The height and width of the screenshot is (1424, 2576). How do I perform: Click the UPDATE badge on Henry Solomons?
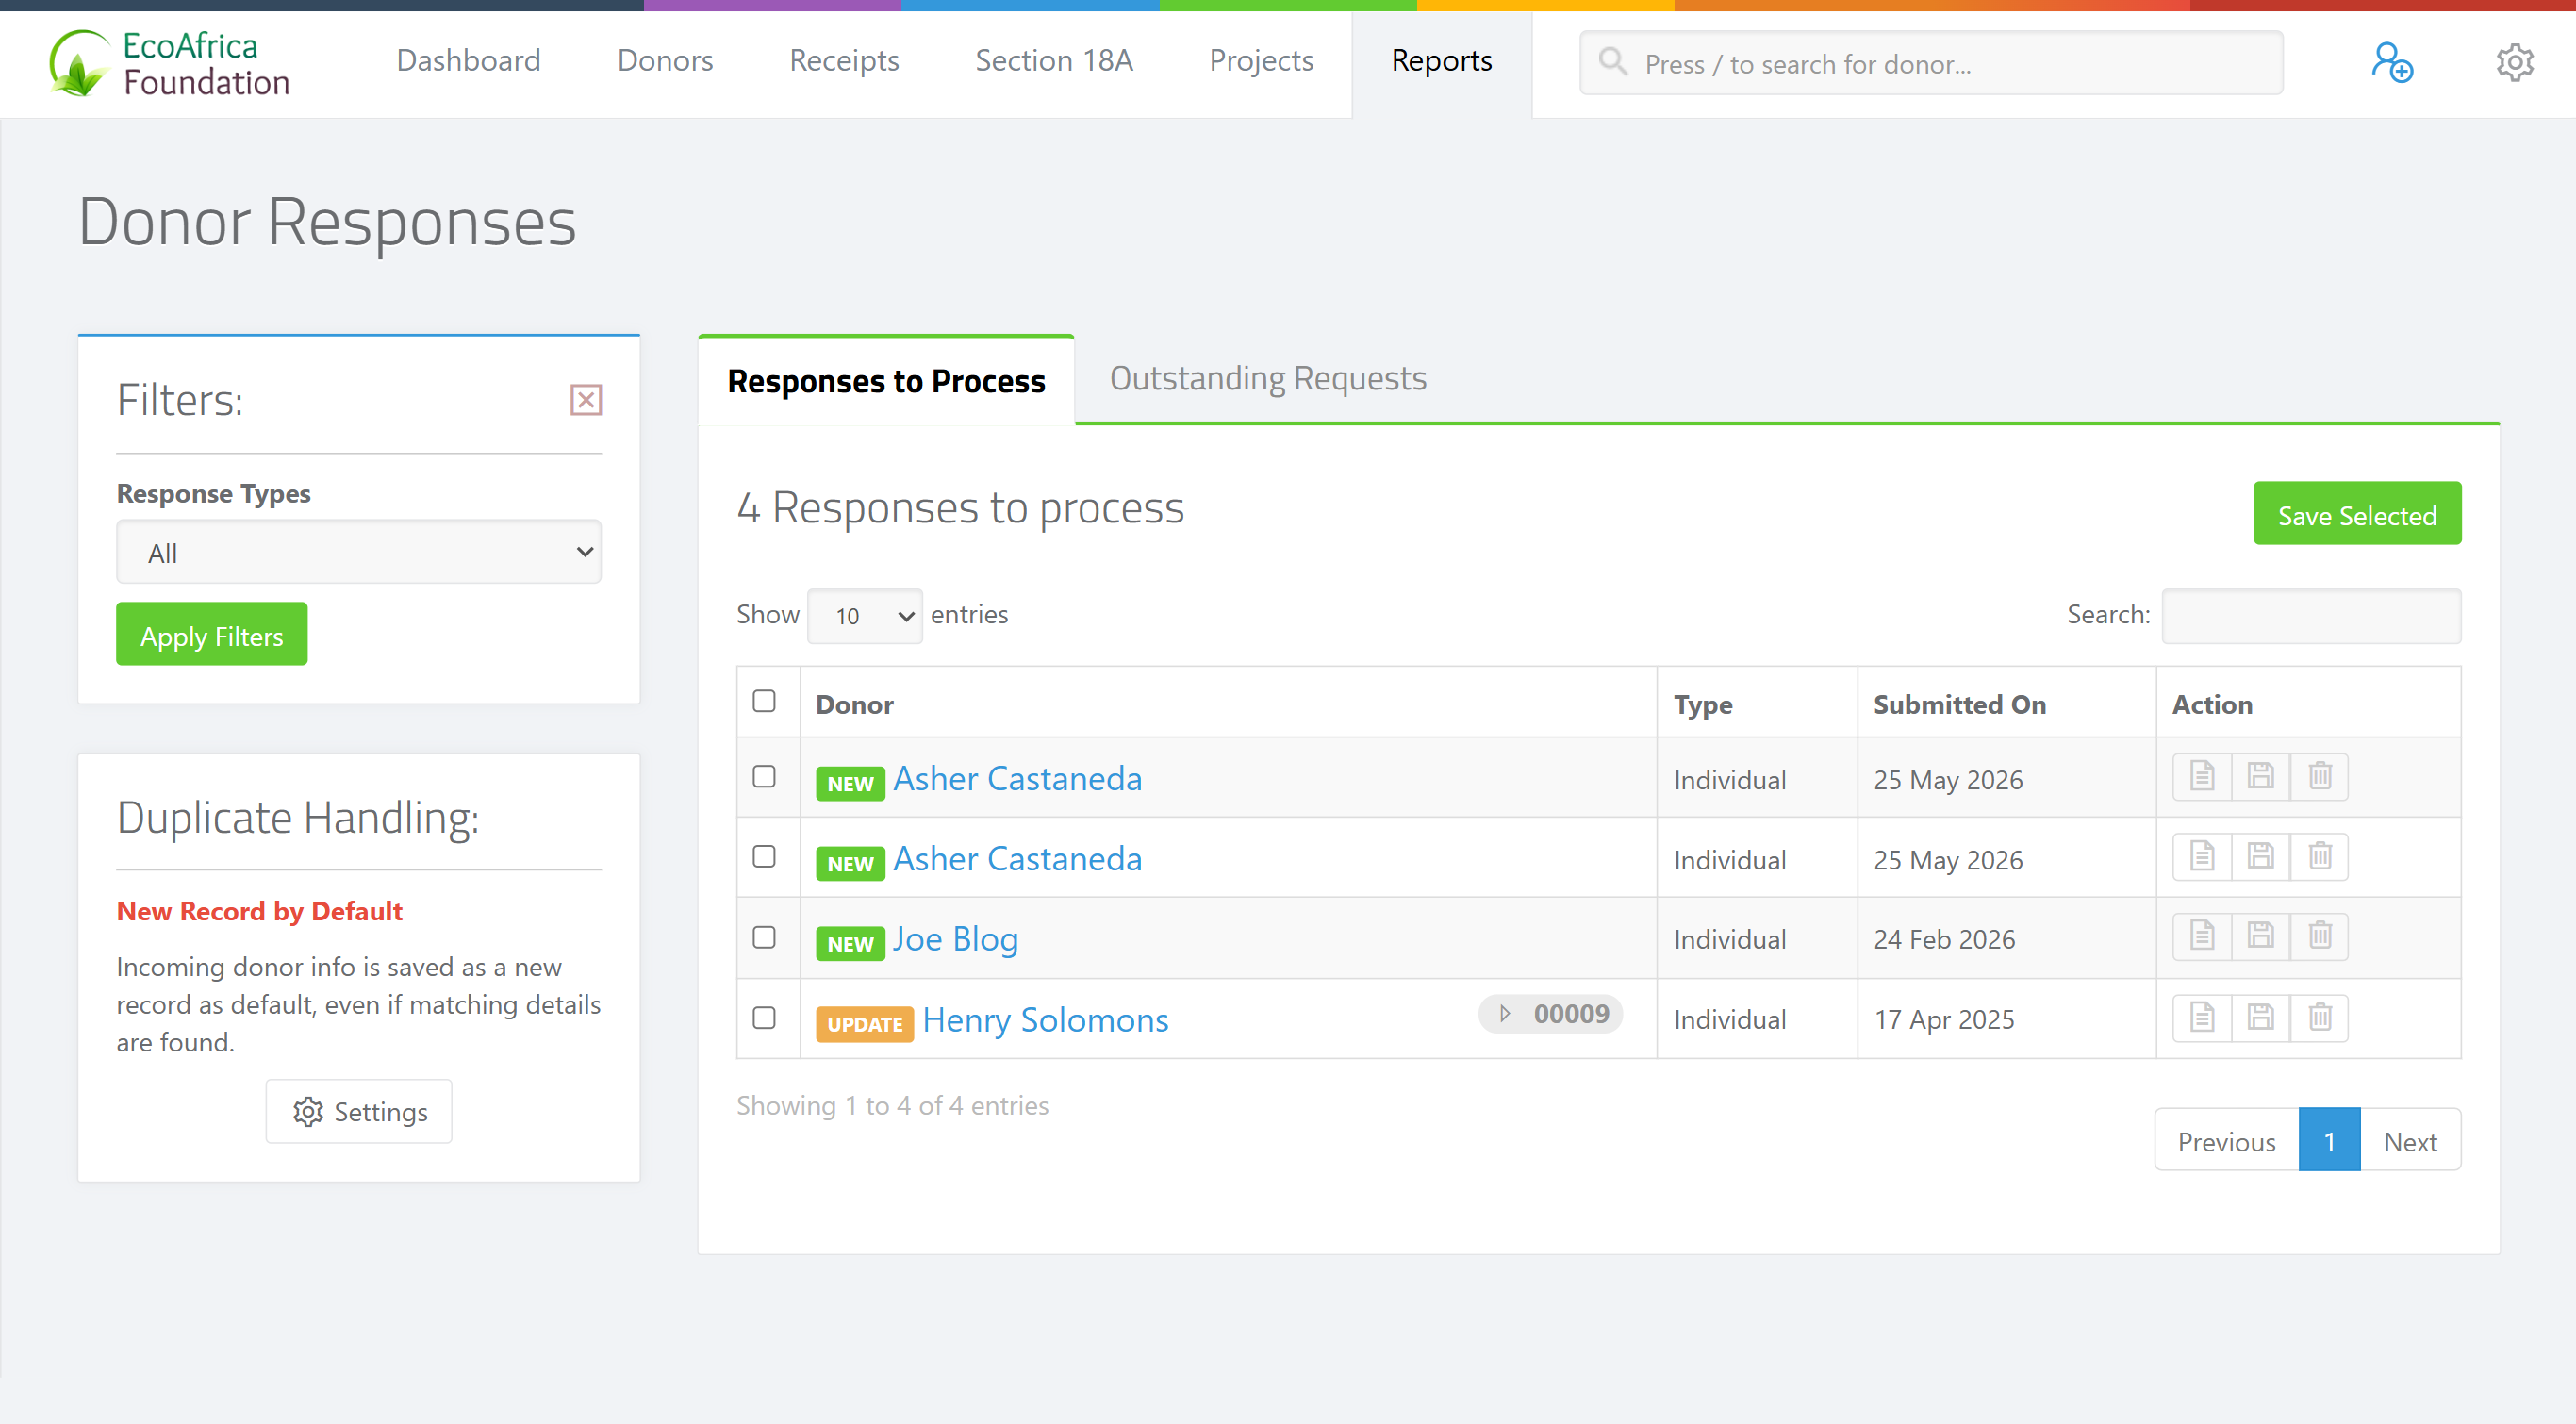[x=865, y=1024]
